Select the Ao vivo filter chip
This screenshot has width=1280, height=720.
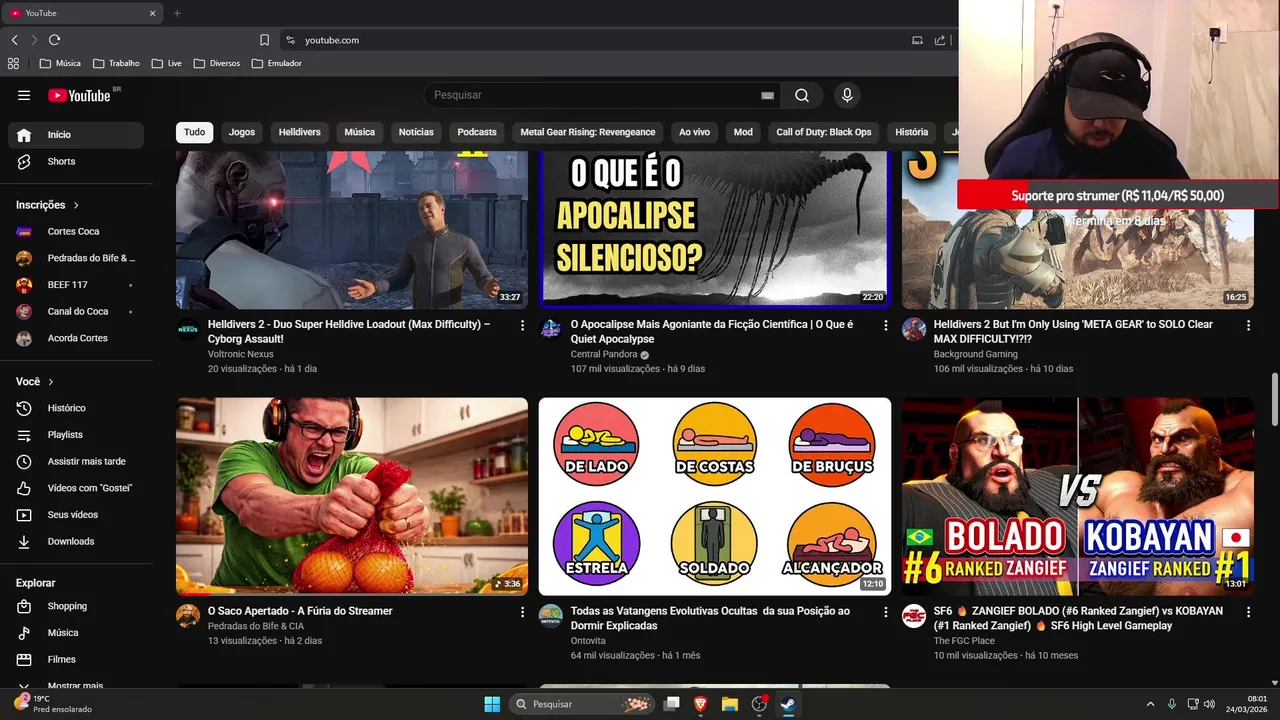[x=694, y=132]
